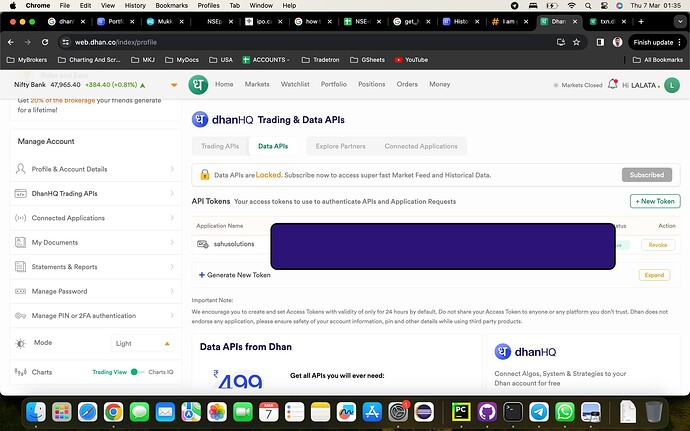The width and height of the screenshot is (690, 431).
Task: Go to Markets in top navigation
Action: tap(257, 84)
